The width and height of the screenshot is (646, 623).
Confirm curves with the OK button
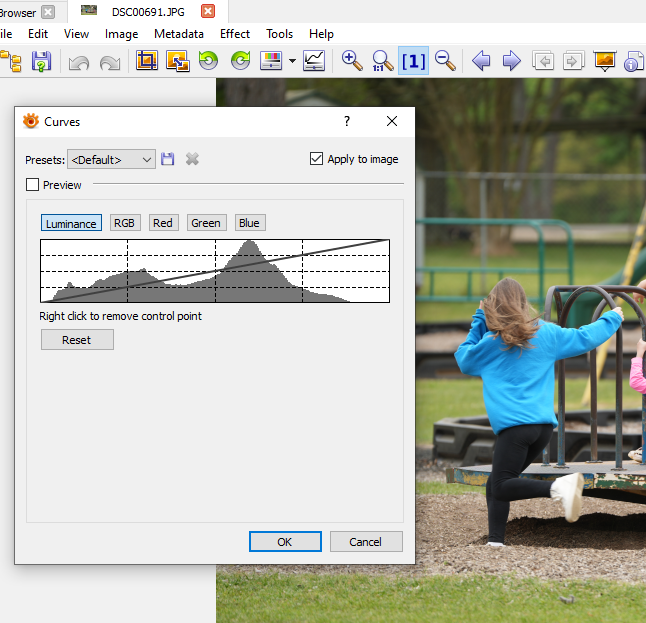285,542
